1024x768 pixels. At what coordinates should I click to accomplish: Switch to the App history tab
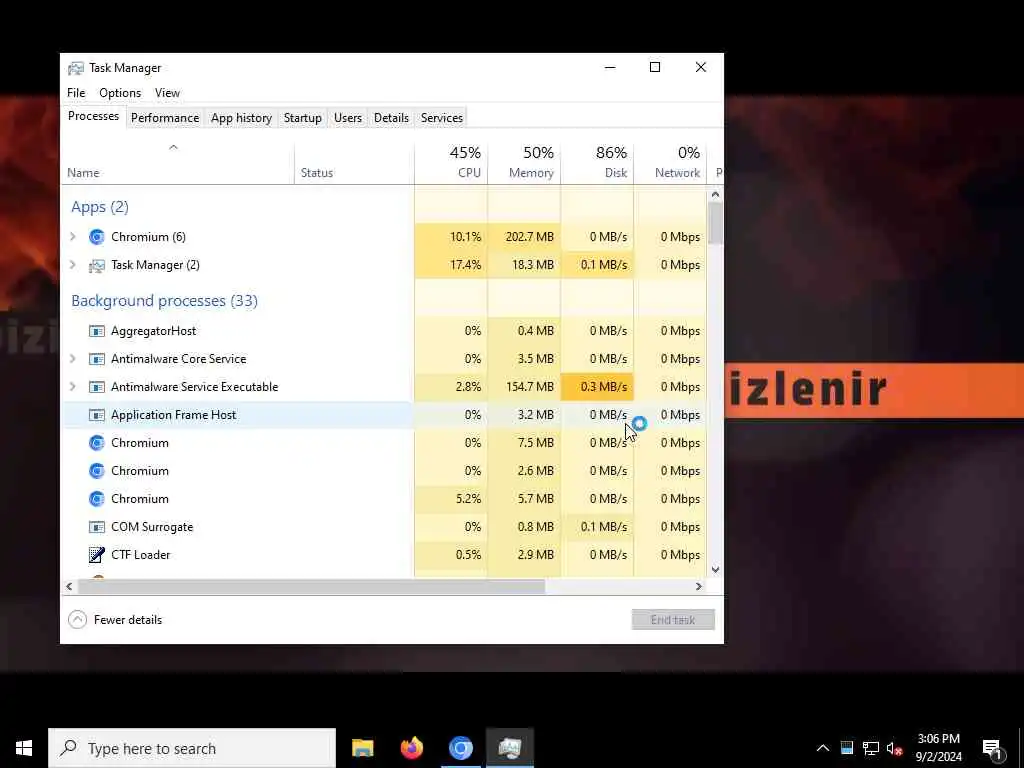[x=242, y=118]
